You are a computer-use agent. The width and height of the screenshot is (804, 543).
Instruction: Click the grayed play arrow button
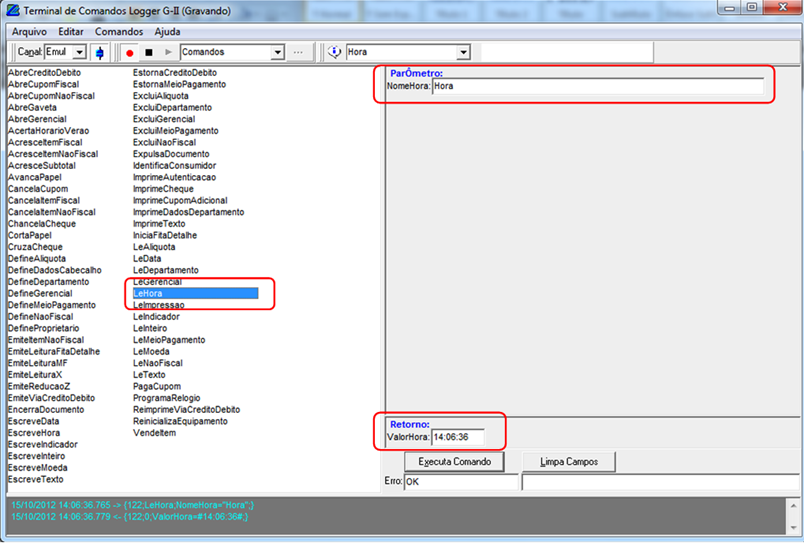pyautogui.click(x=168, y=52)
